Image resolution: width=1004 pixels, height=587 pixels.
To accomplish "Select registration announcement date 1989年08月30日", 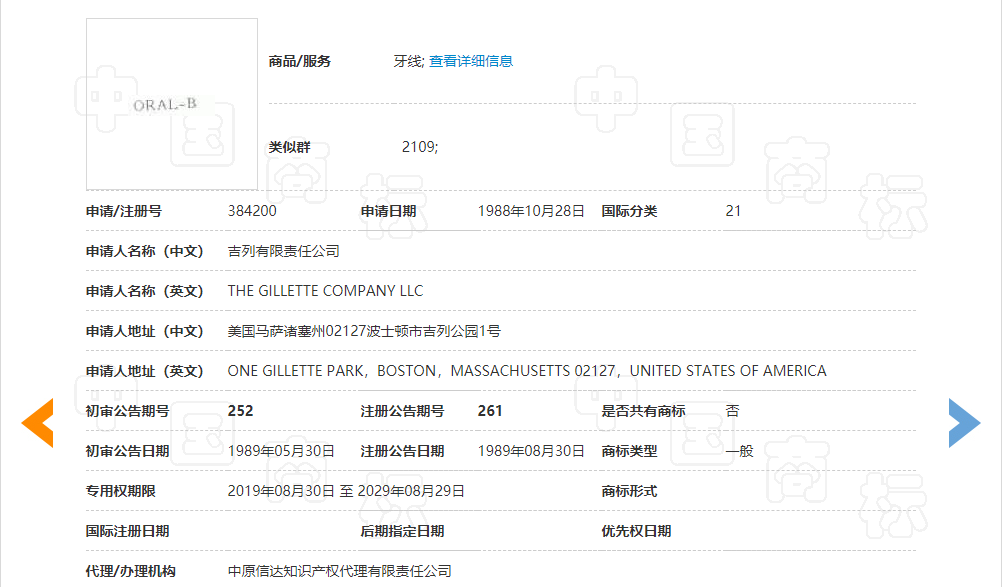I will tap(531, 451).
